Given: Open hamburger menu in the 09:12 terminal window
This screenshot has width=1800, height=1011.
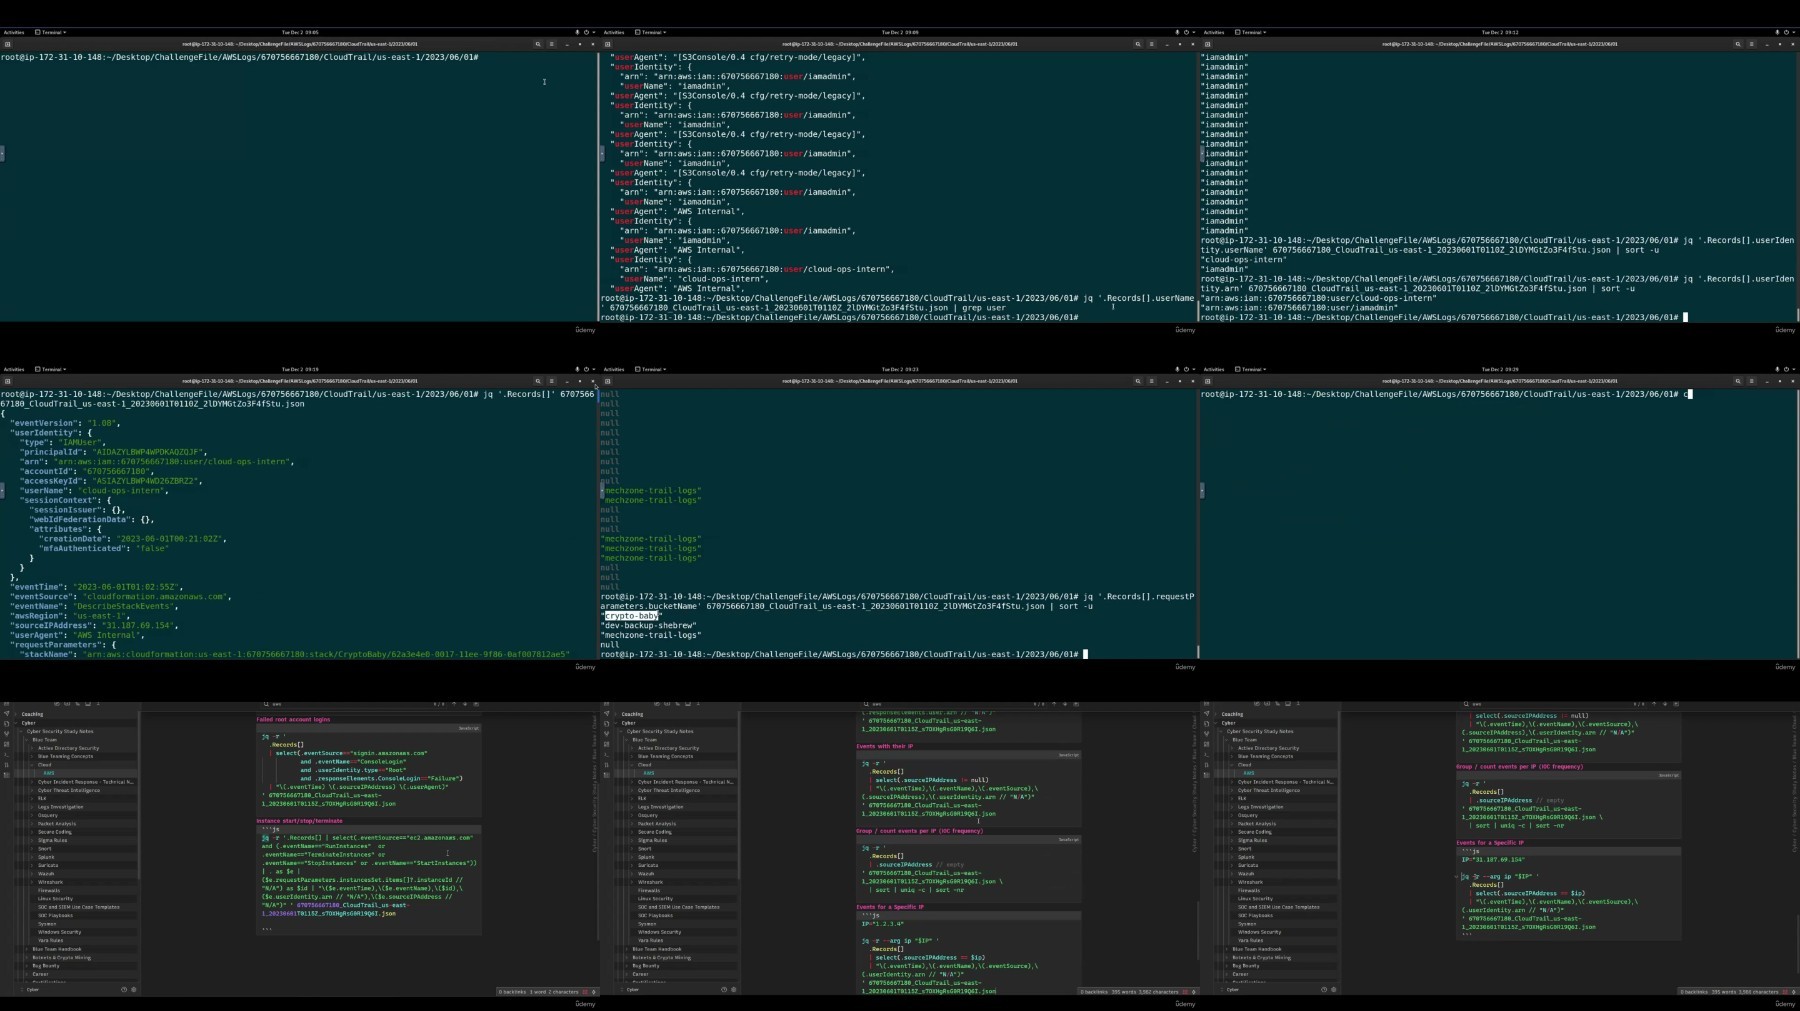Looking at the screenshot, I should [x=1751, y=44].
